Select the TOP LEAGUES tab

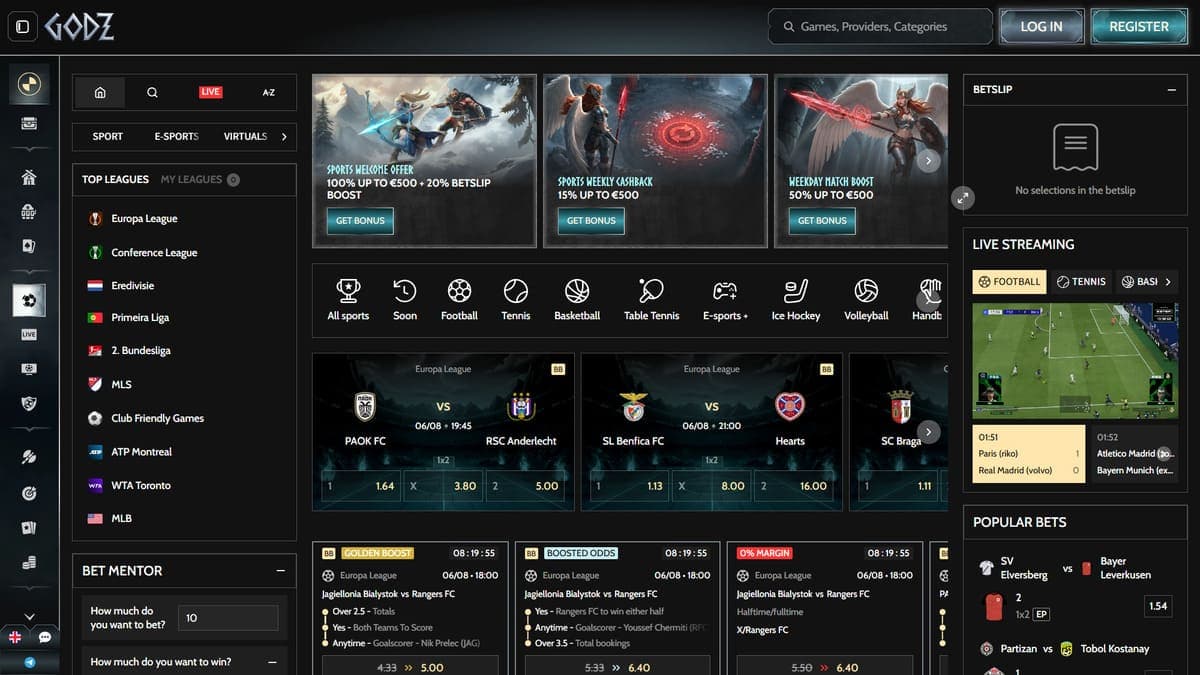click(115, 180)
